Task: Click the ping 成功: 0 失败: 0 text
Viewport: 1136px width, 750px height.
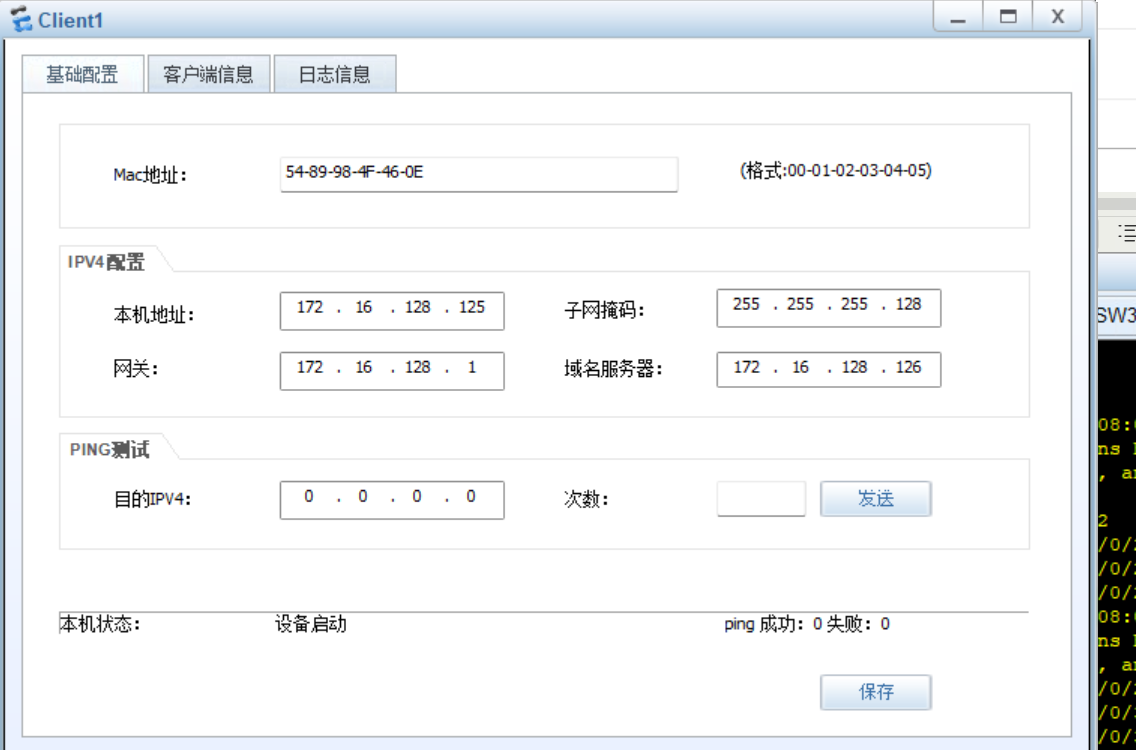Action: click(x=807, y=624)
